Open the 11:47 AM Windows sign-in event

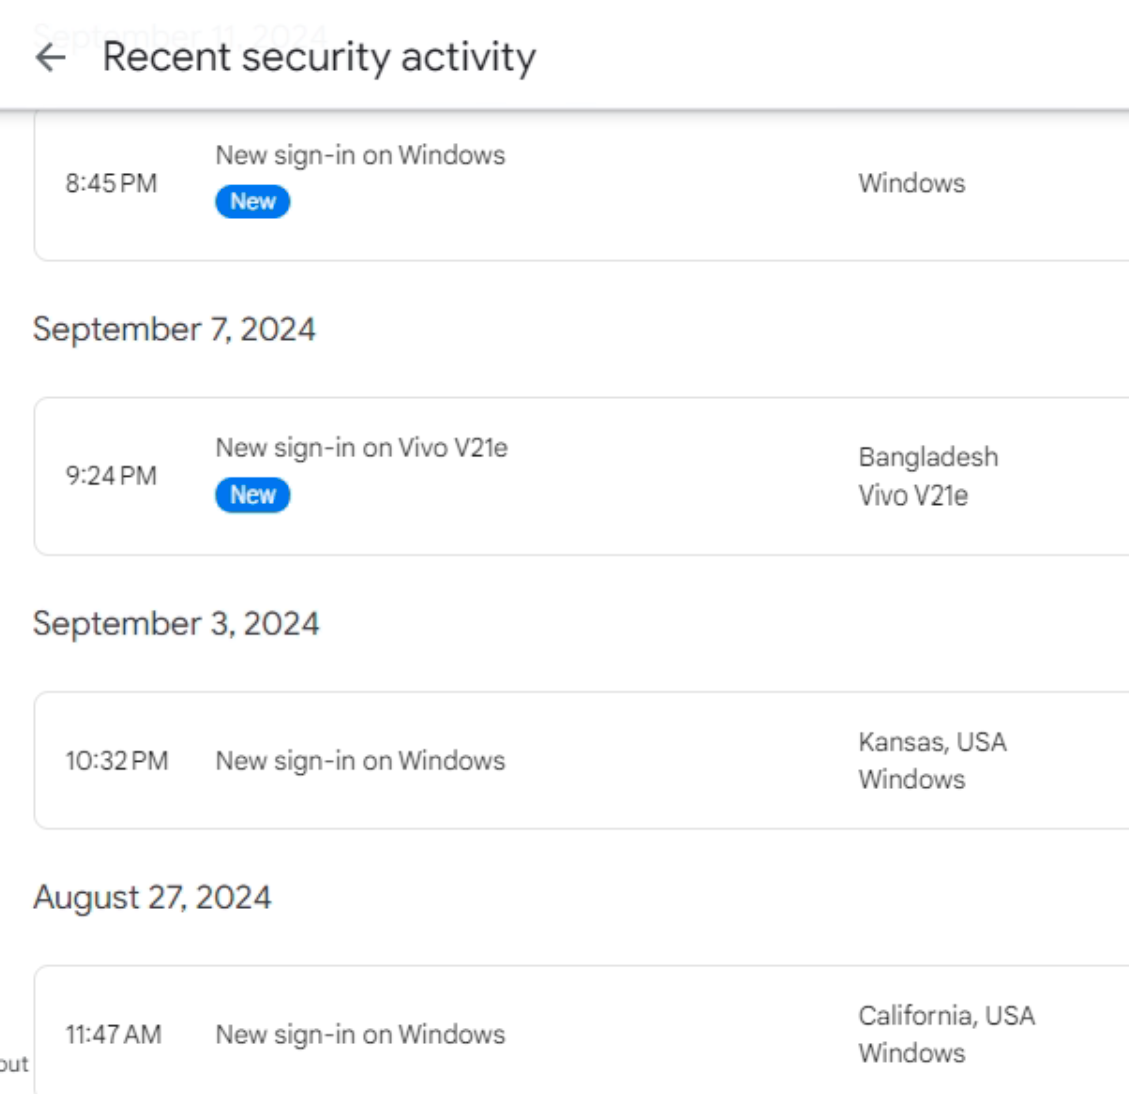[x=360, y=1035]
